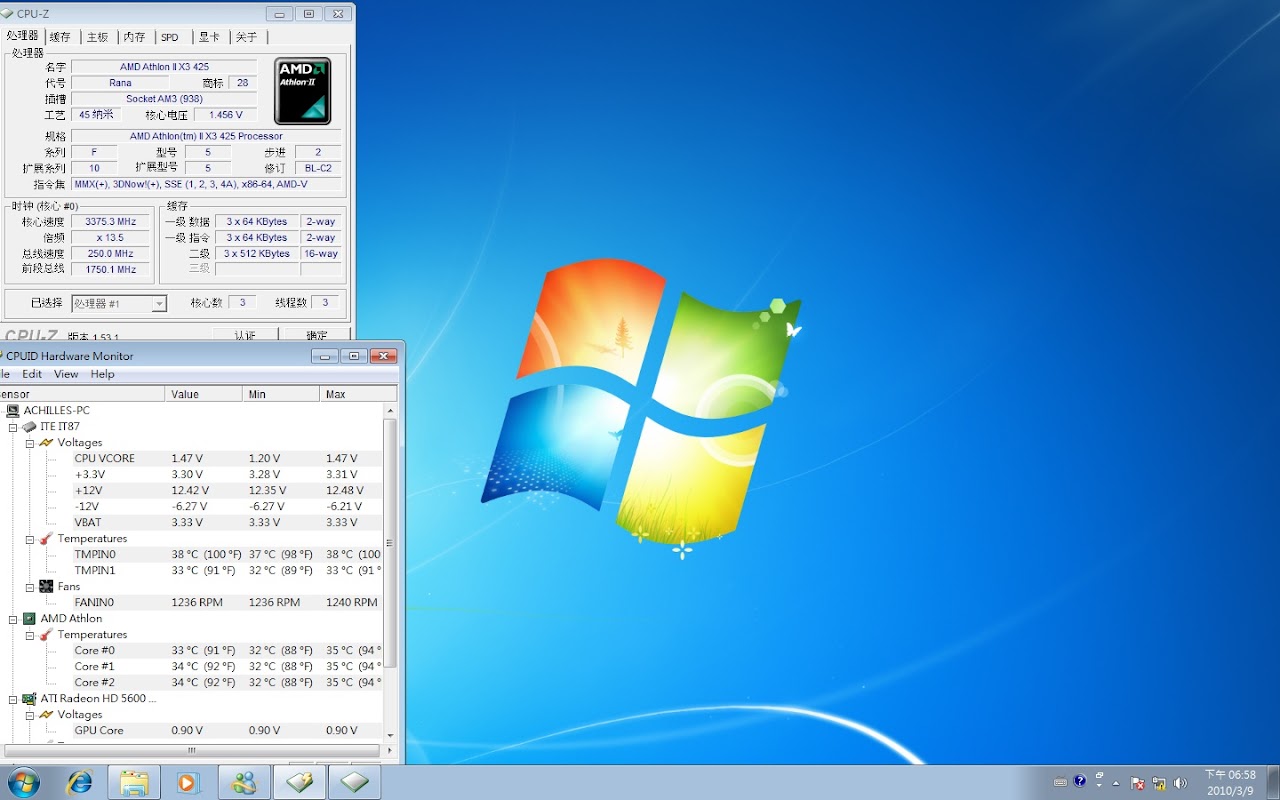Open the Edit menu in Hardware Monitor

point(32,374)
